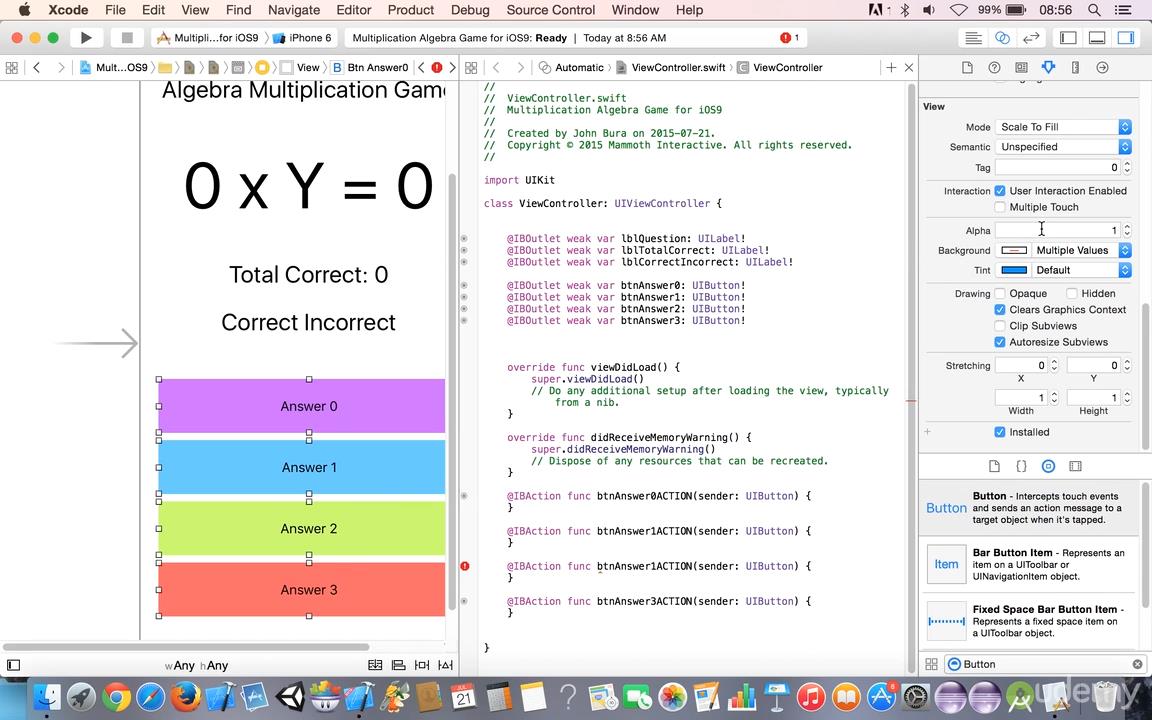Click the Background color swatch
Viewport: 1152px width, 720px height.
pyautogui.click(x=1015, y=251)
